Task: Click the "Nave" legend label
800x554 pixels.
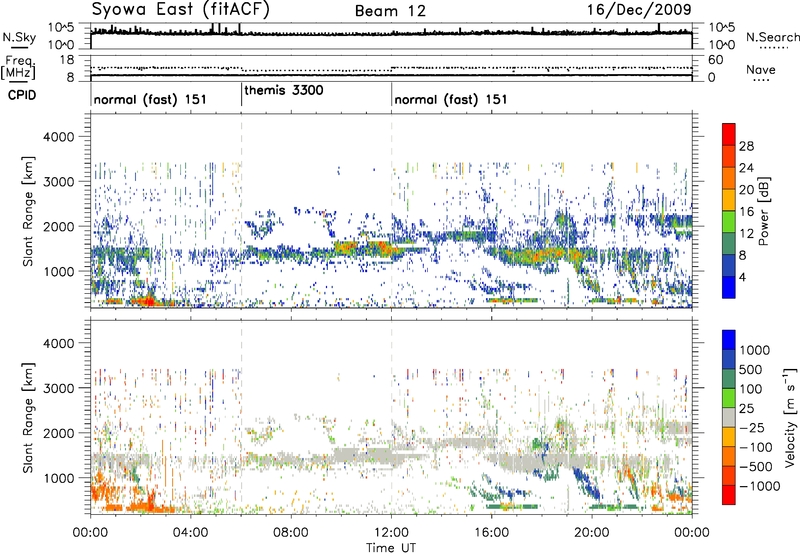Action: click(761, 69)
